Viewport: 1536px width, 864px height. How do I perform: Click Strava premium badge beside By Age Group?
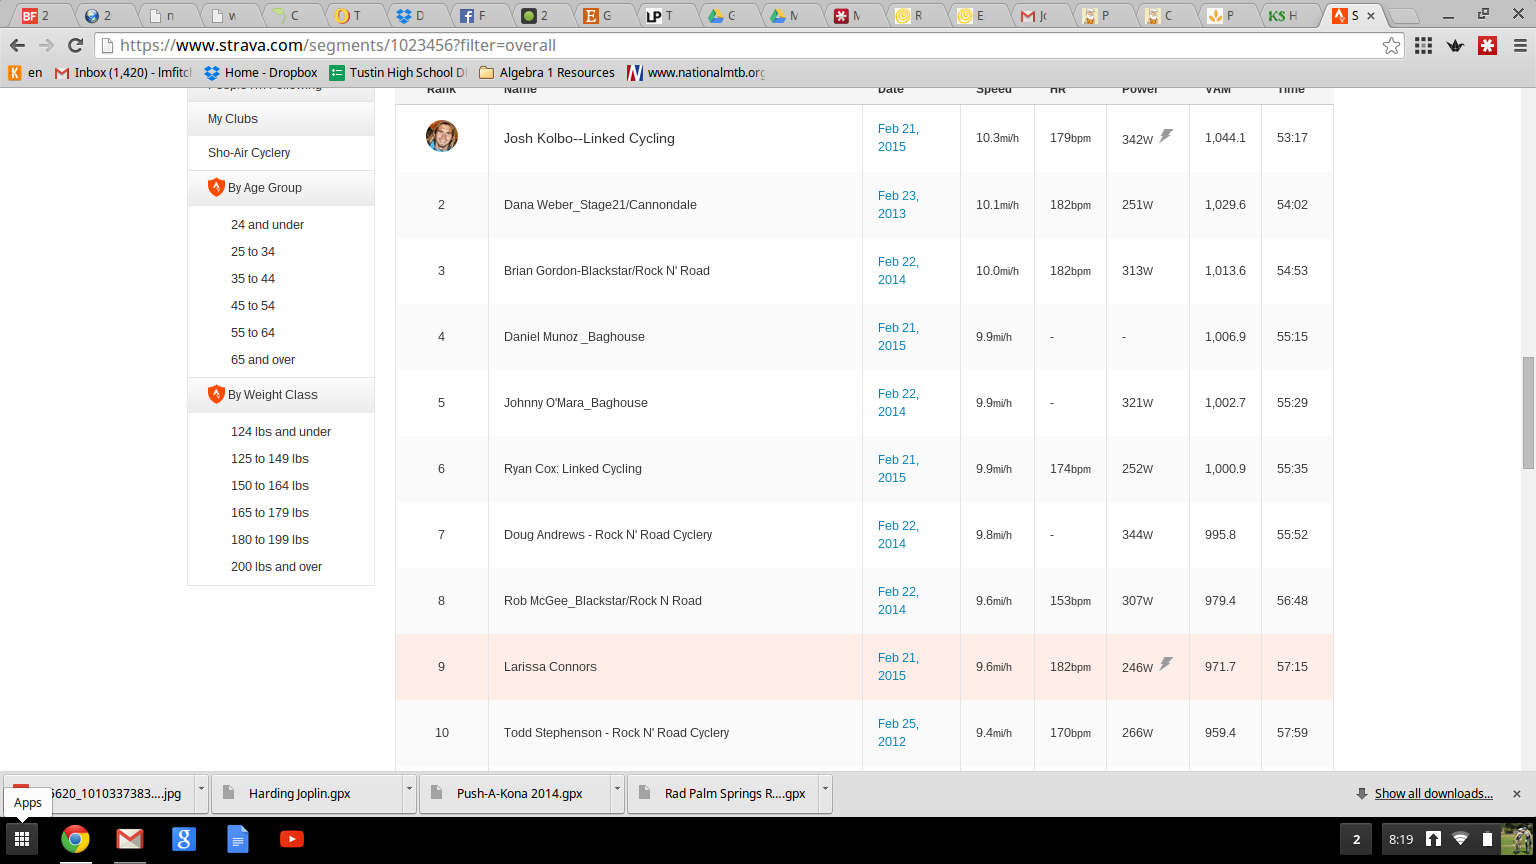(x=216, y=187)
